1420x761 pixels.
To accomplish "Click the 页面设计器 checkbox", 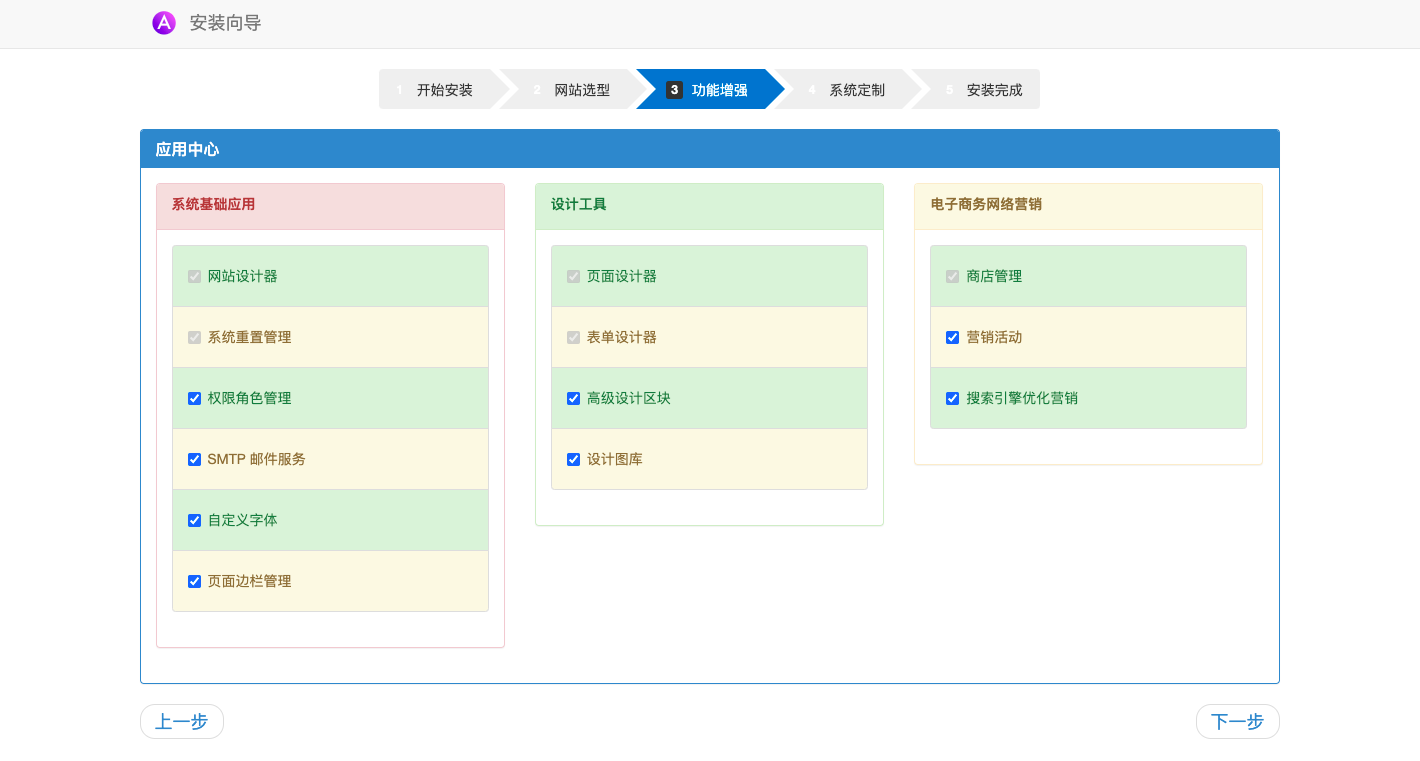I will pos(574,276).
